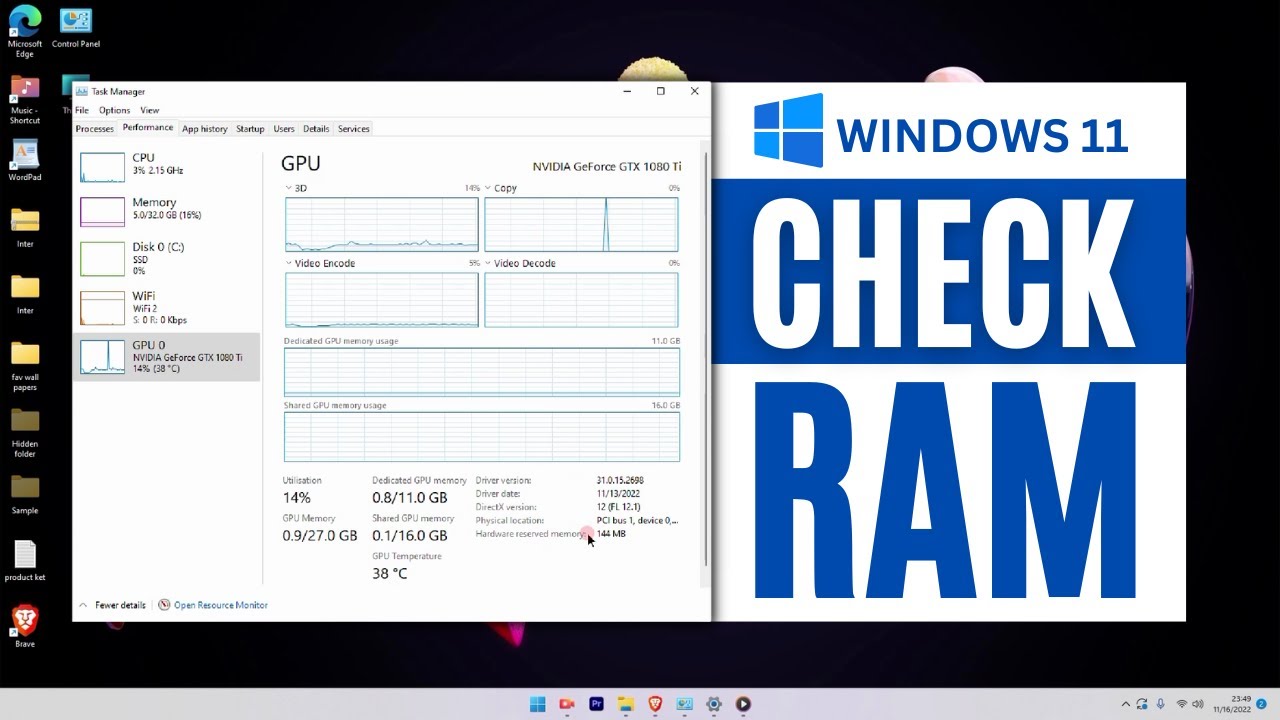Screen dimensions: 1280x720
Task: Click the volume speaker tray icon
Action: [x=1198, y=704]
